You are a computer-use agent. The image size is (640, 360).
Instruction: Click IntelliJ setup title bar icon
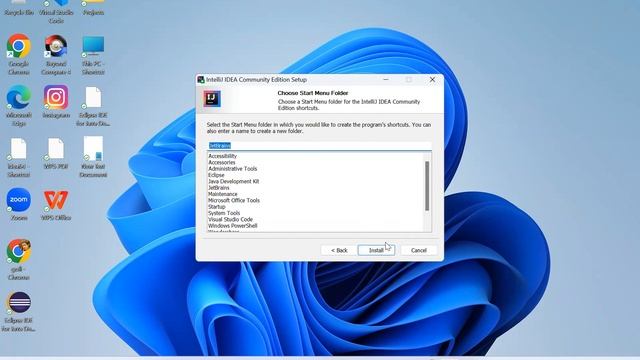(x=201, y=80)
